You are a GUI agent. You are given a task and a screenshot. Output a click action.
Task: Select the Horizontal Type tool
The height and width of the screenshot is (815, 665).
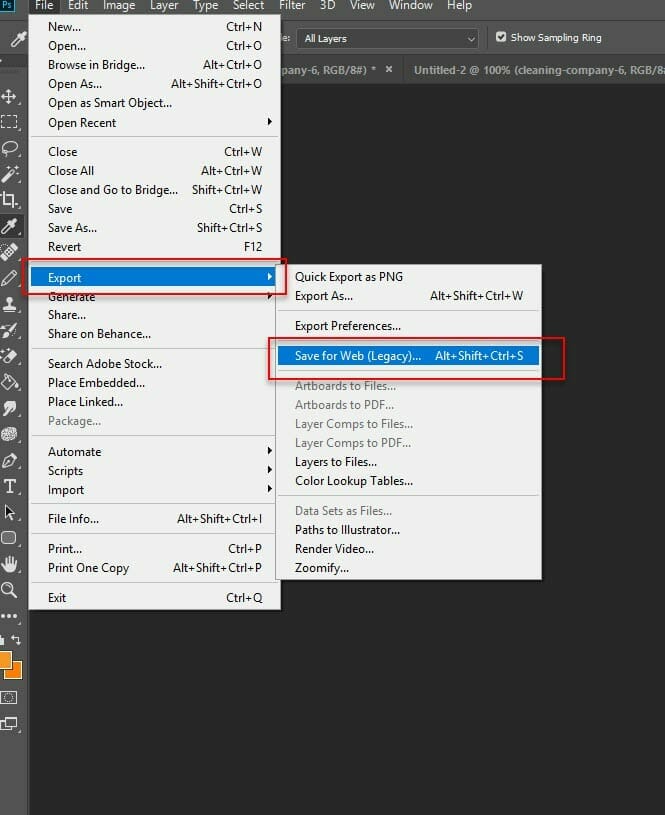tap(9, 487)
